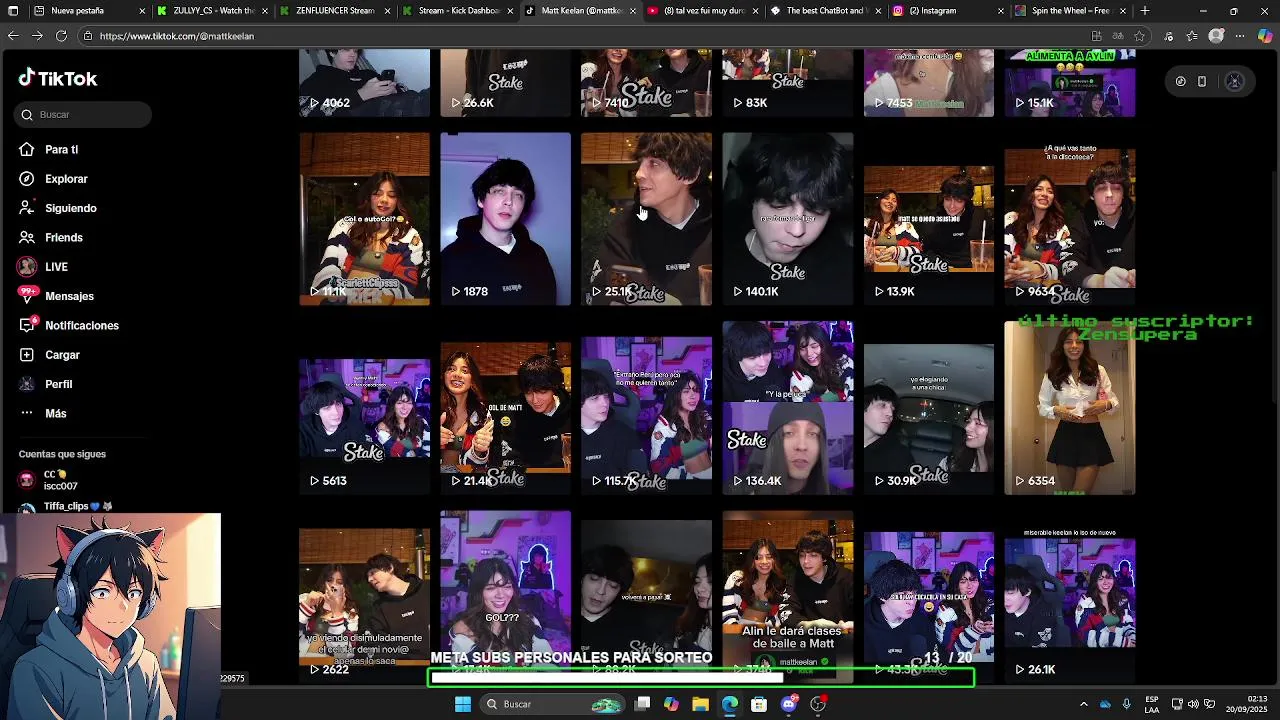This screenshot has width=1280, height=720.
Task: Click the ESP LAA language indicator
Action: point(1152,704)
